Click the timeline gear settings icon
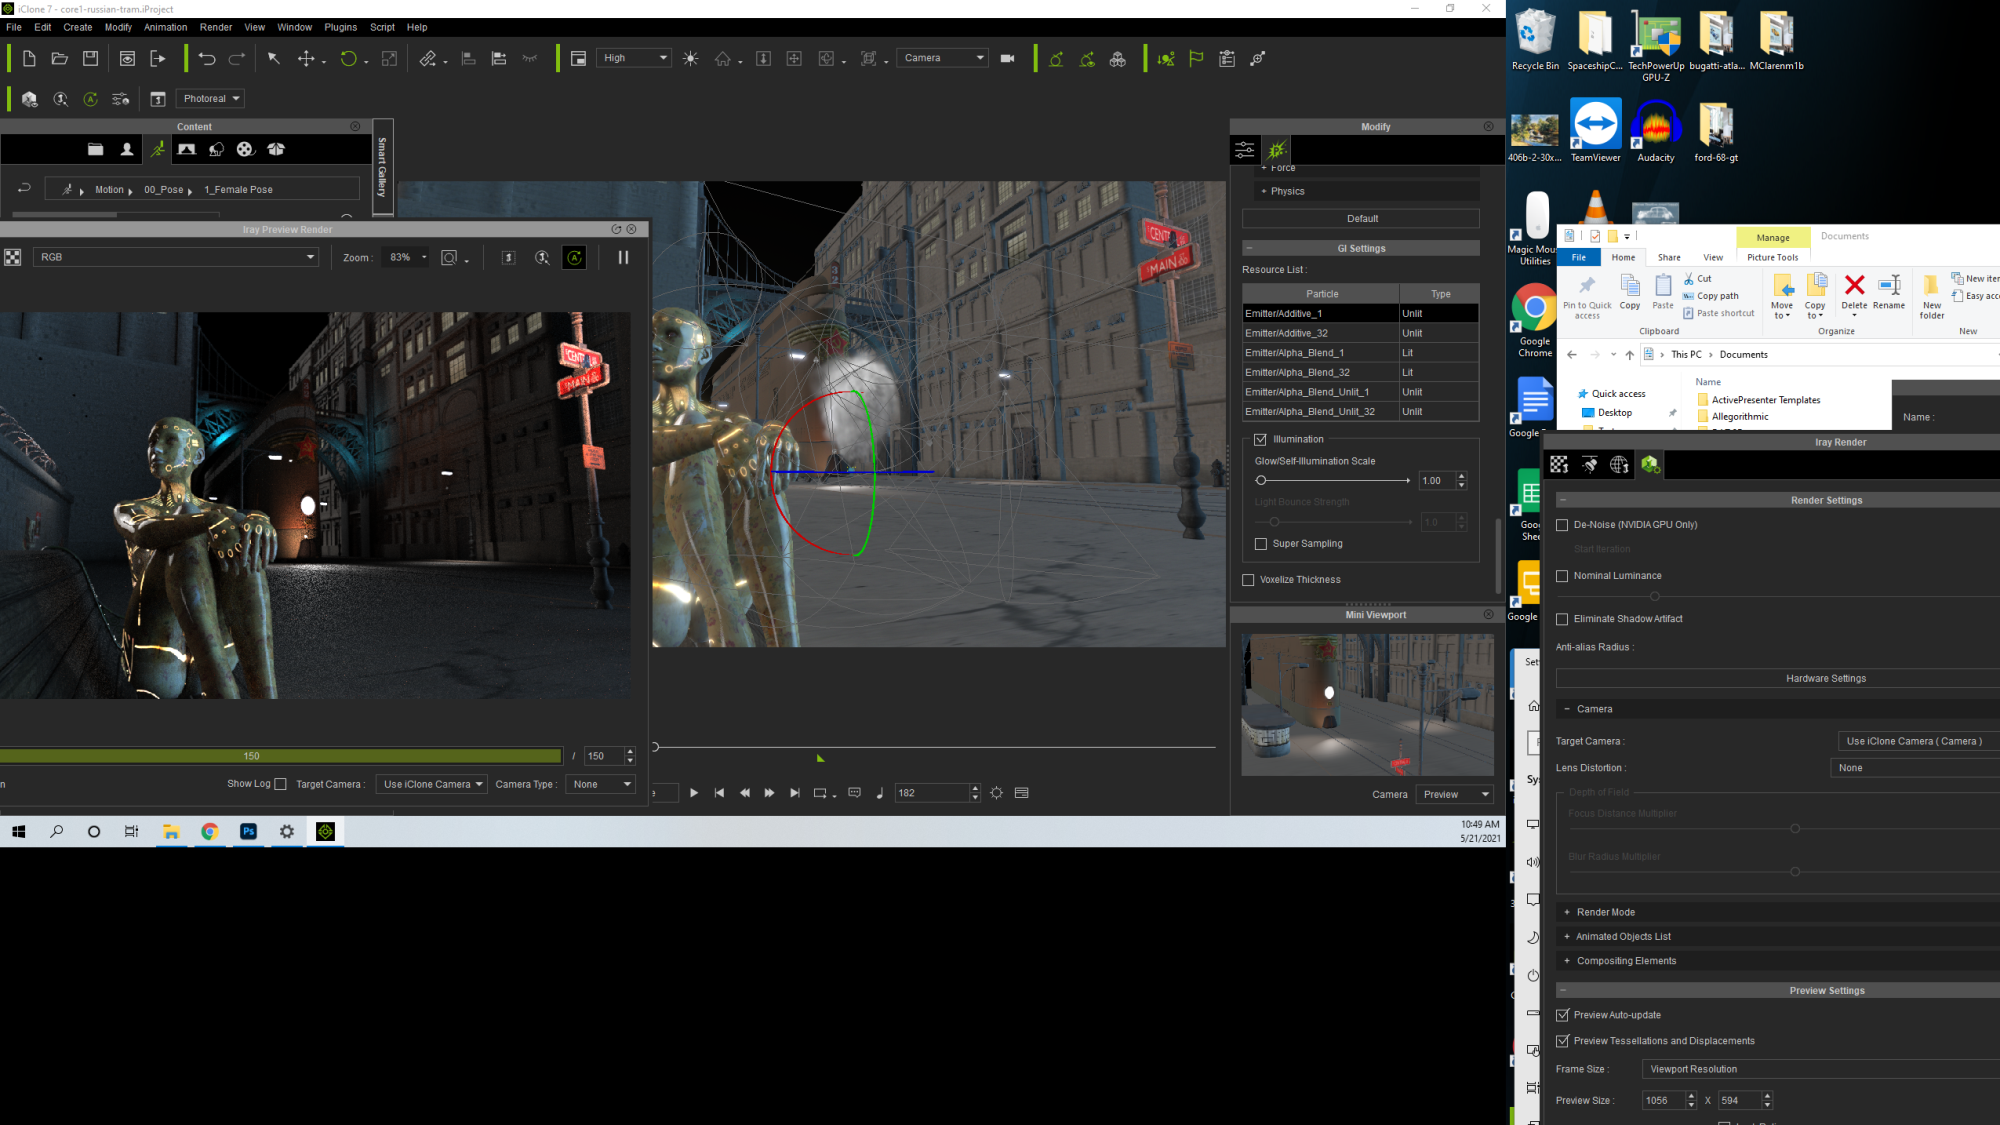Viewport: 2000px width, 1125px height. point(997,793)
